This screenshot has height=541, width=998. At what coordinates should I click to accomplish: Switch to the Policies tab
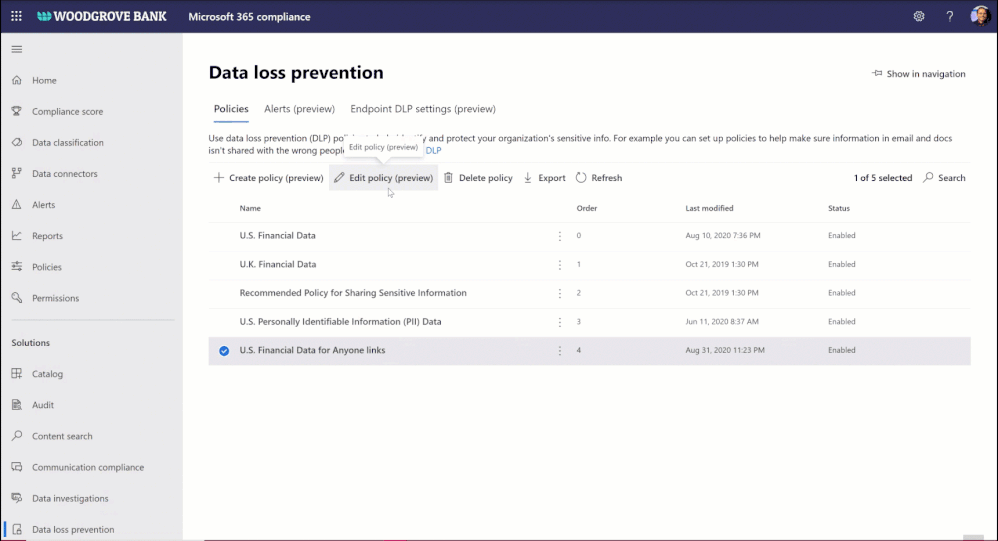[231, 109]
